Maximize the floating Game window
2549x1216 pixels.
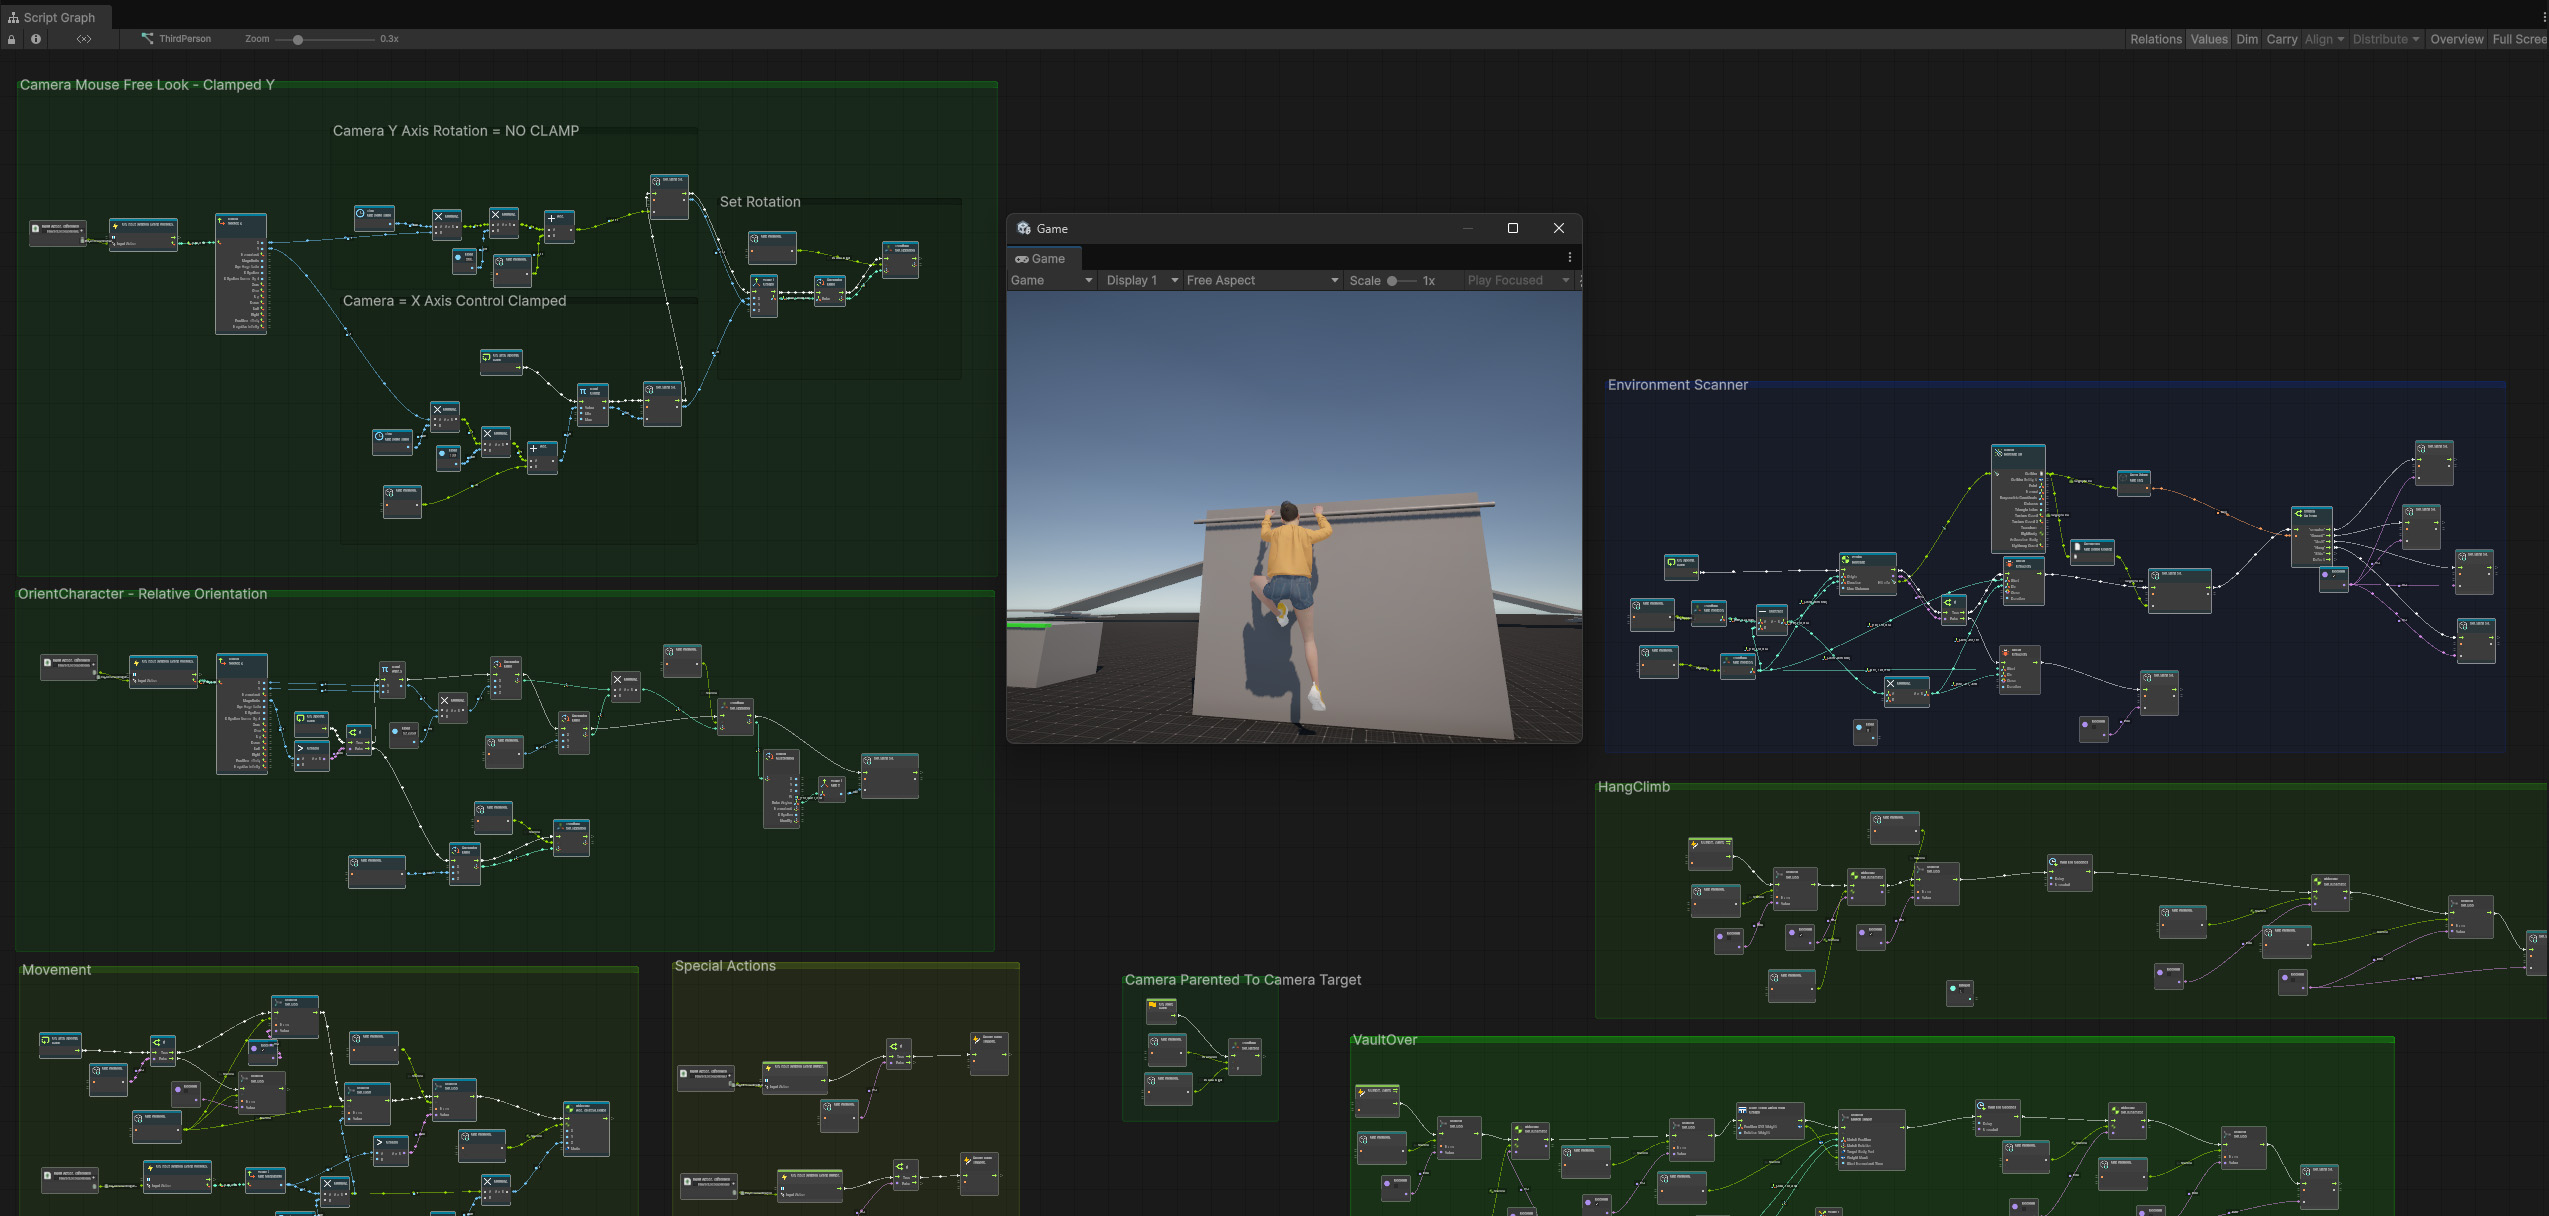(1512, 228)
